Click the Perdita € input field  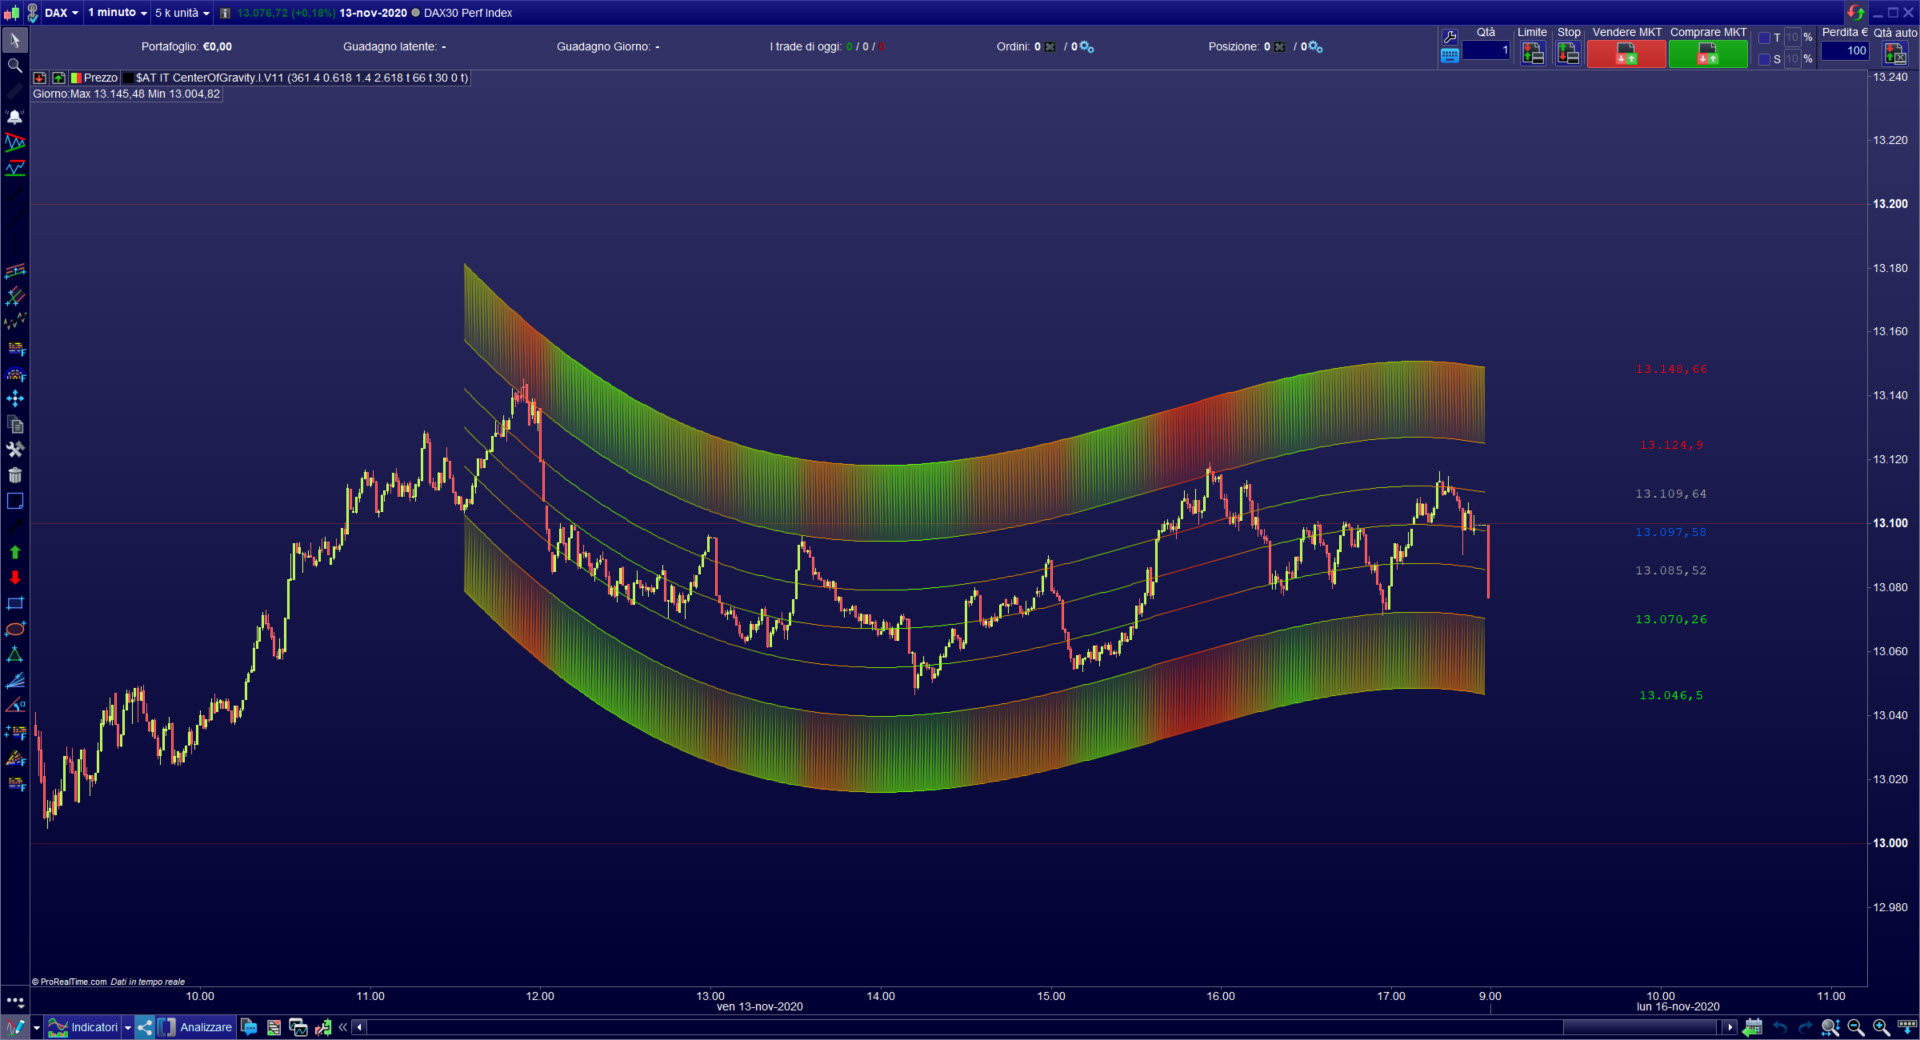click(x=1845, y=50)
